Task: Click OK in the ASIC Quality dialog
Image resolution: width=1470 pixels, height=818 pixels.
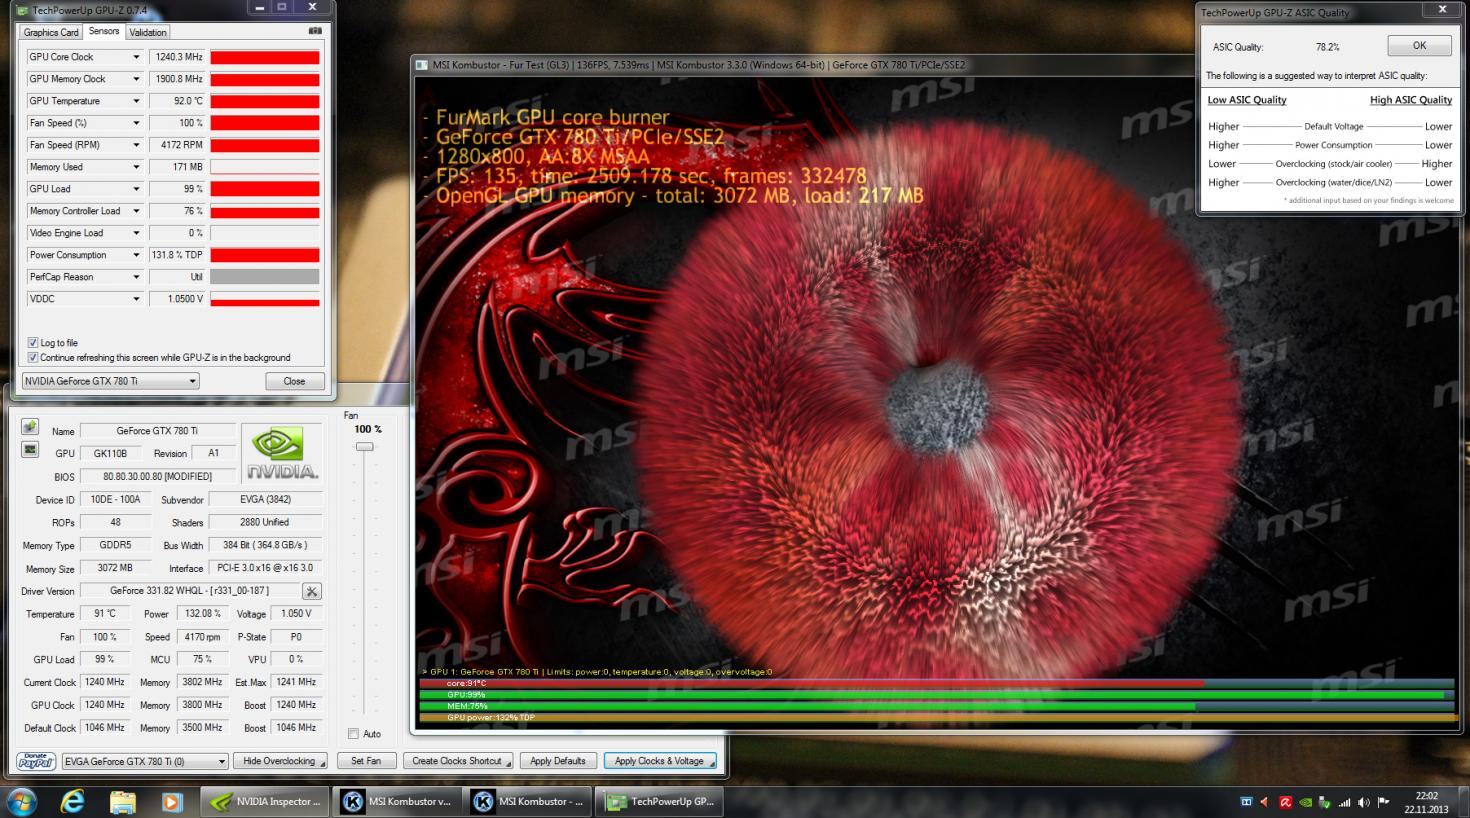Action: click(1419, 46)
